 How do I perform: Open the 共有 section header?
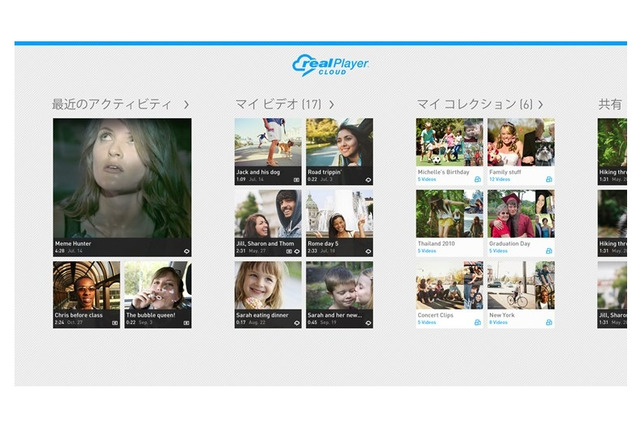click(610, 104)
